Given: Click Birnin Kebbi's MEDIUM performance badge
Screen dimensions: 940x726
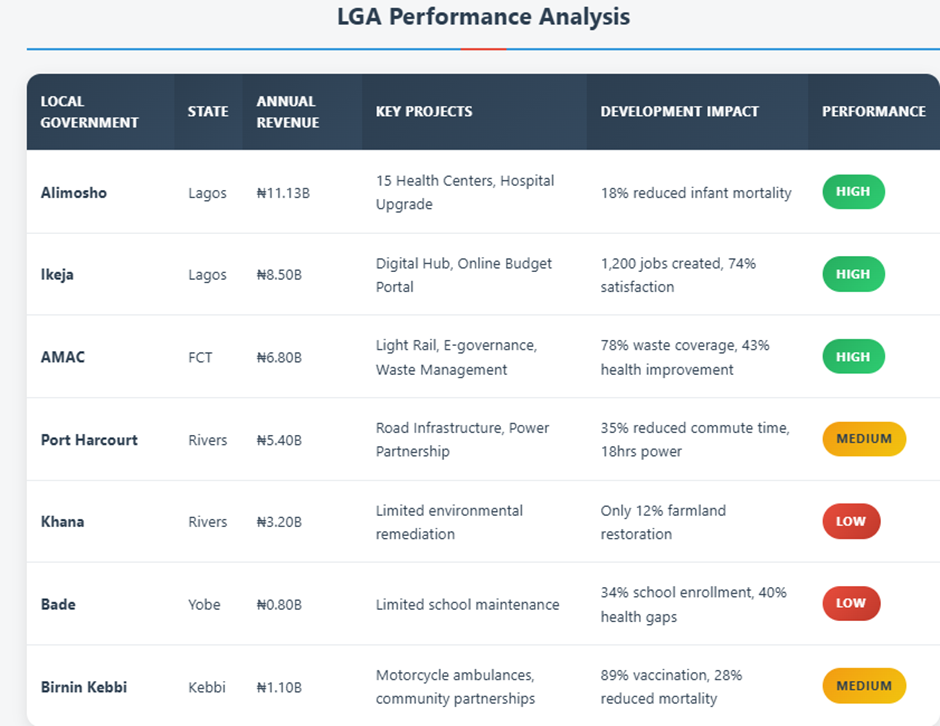Looking at the screenshot, I should coord(864,686).
